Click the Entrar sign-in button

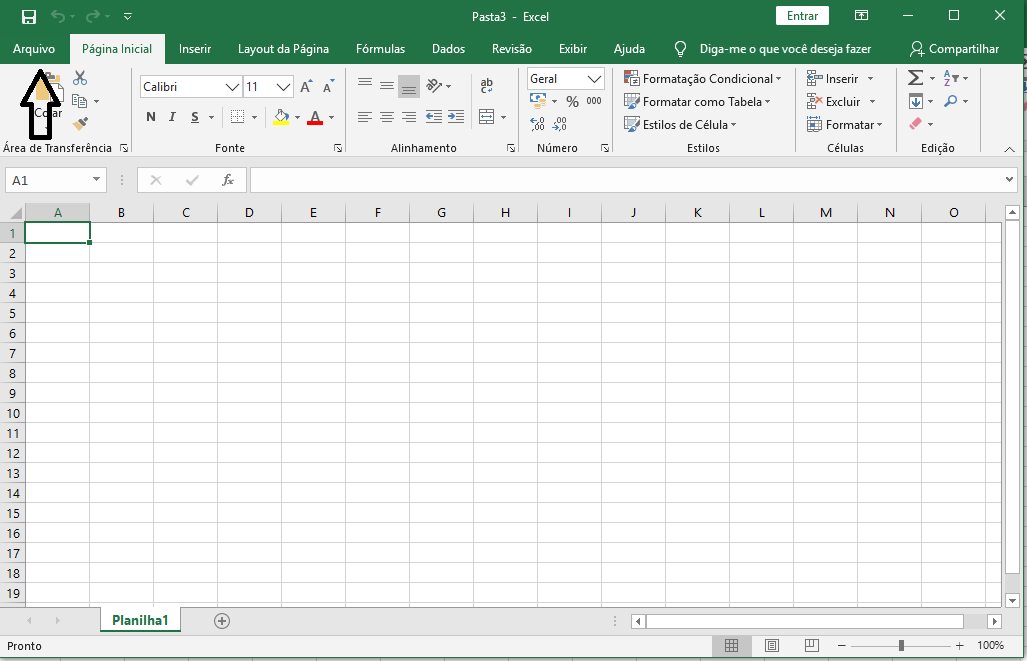click(x=802, y=16)
